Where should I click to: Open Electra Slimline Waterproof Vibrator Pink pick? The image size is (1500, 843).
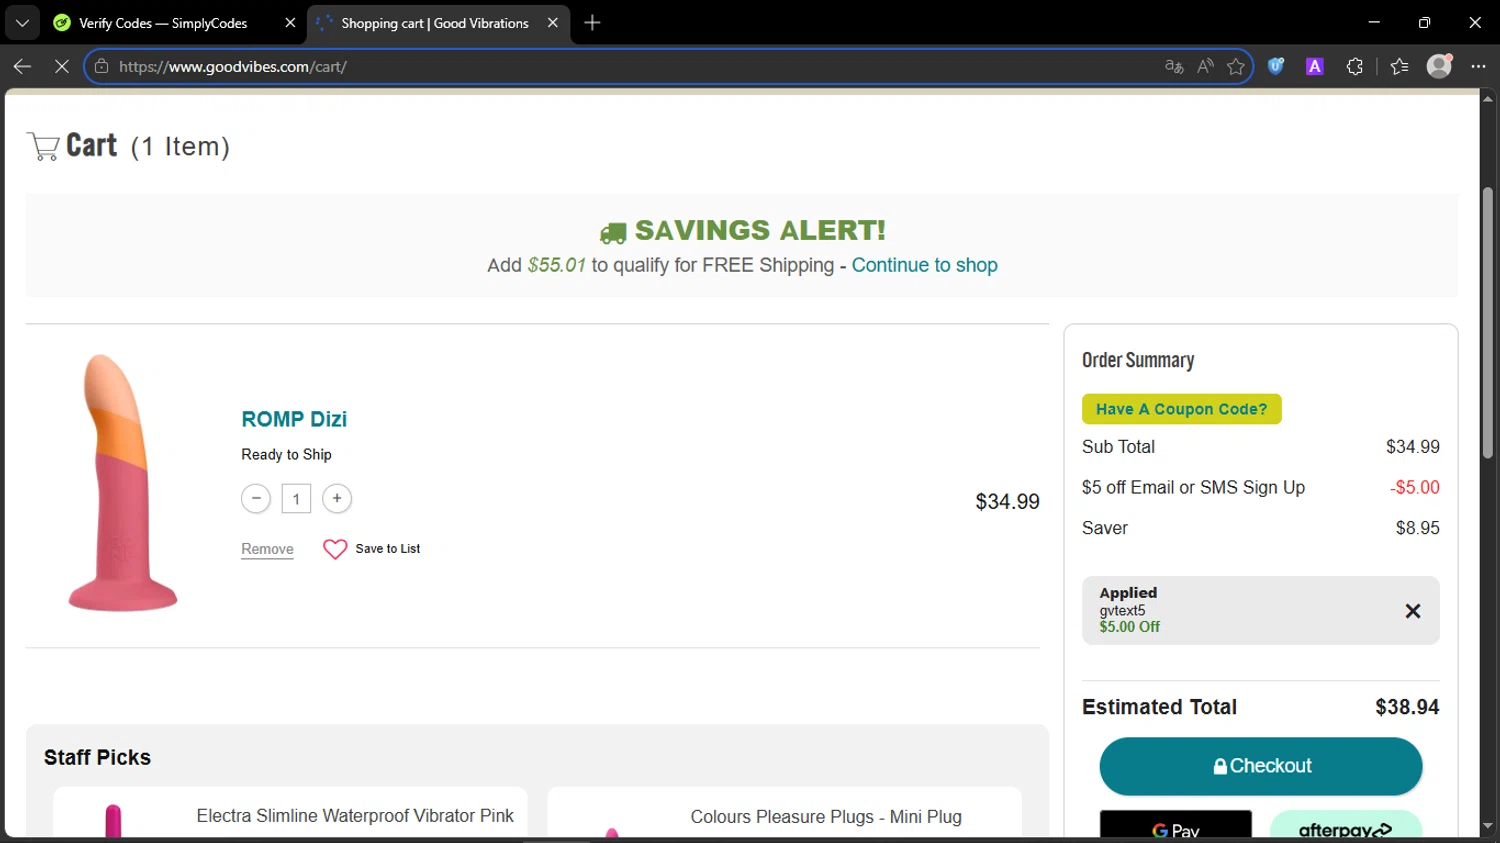pos(355,816)
